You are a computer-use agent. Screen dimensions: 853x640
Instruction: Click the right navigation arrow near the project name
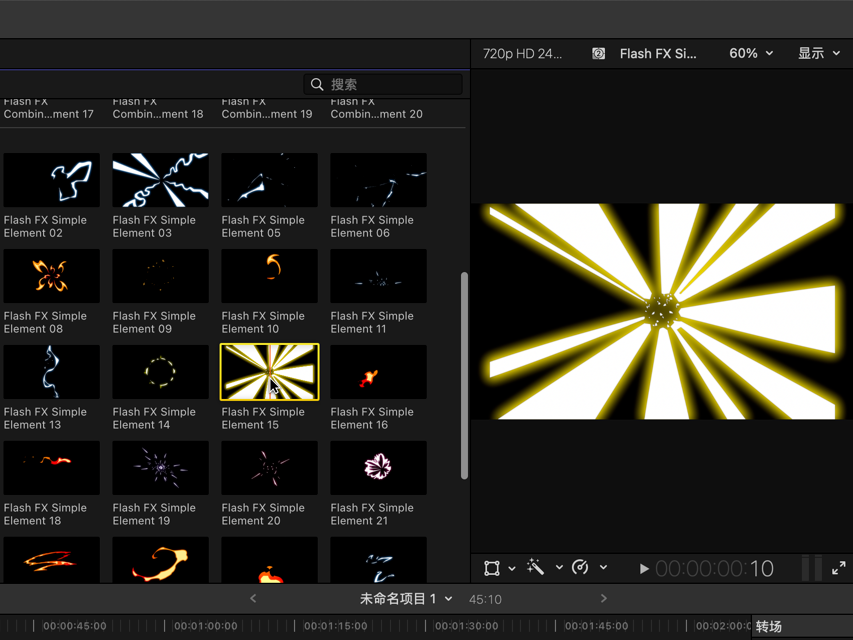[603, 598]
